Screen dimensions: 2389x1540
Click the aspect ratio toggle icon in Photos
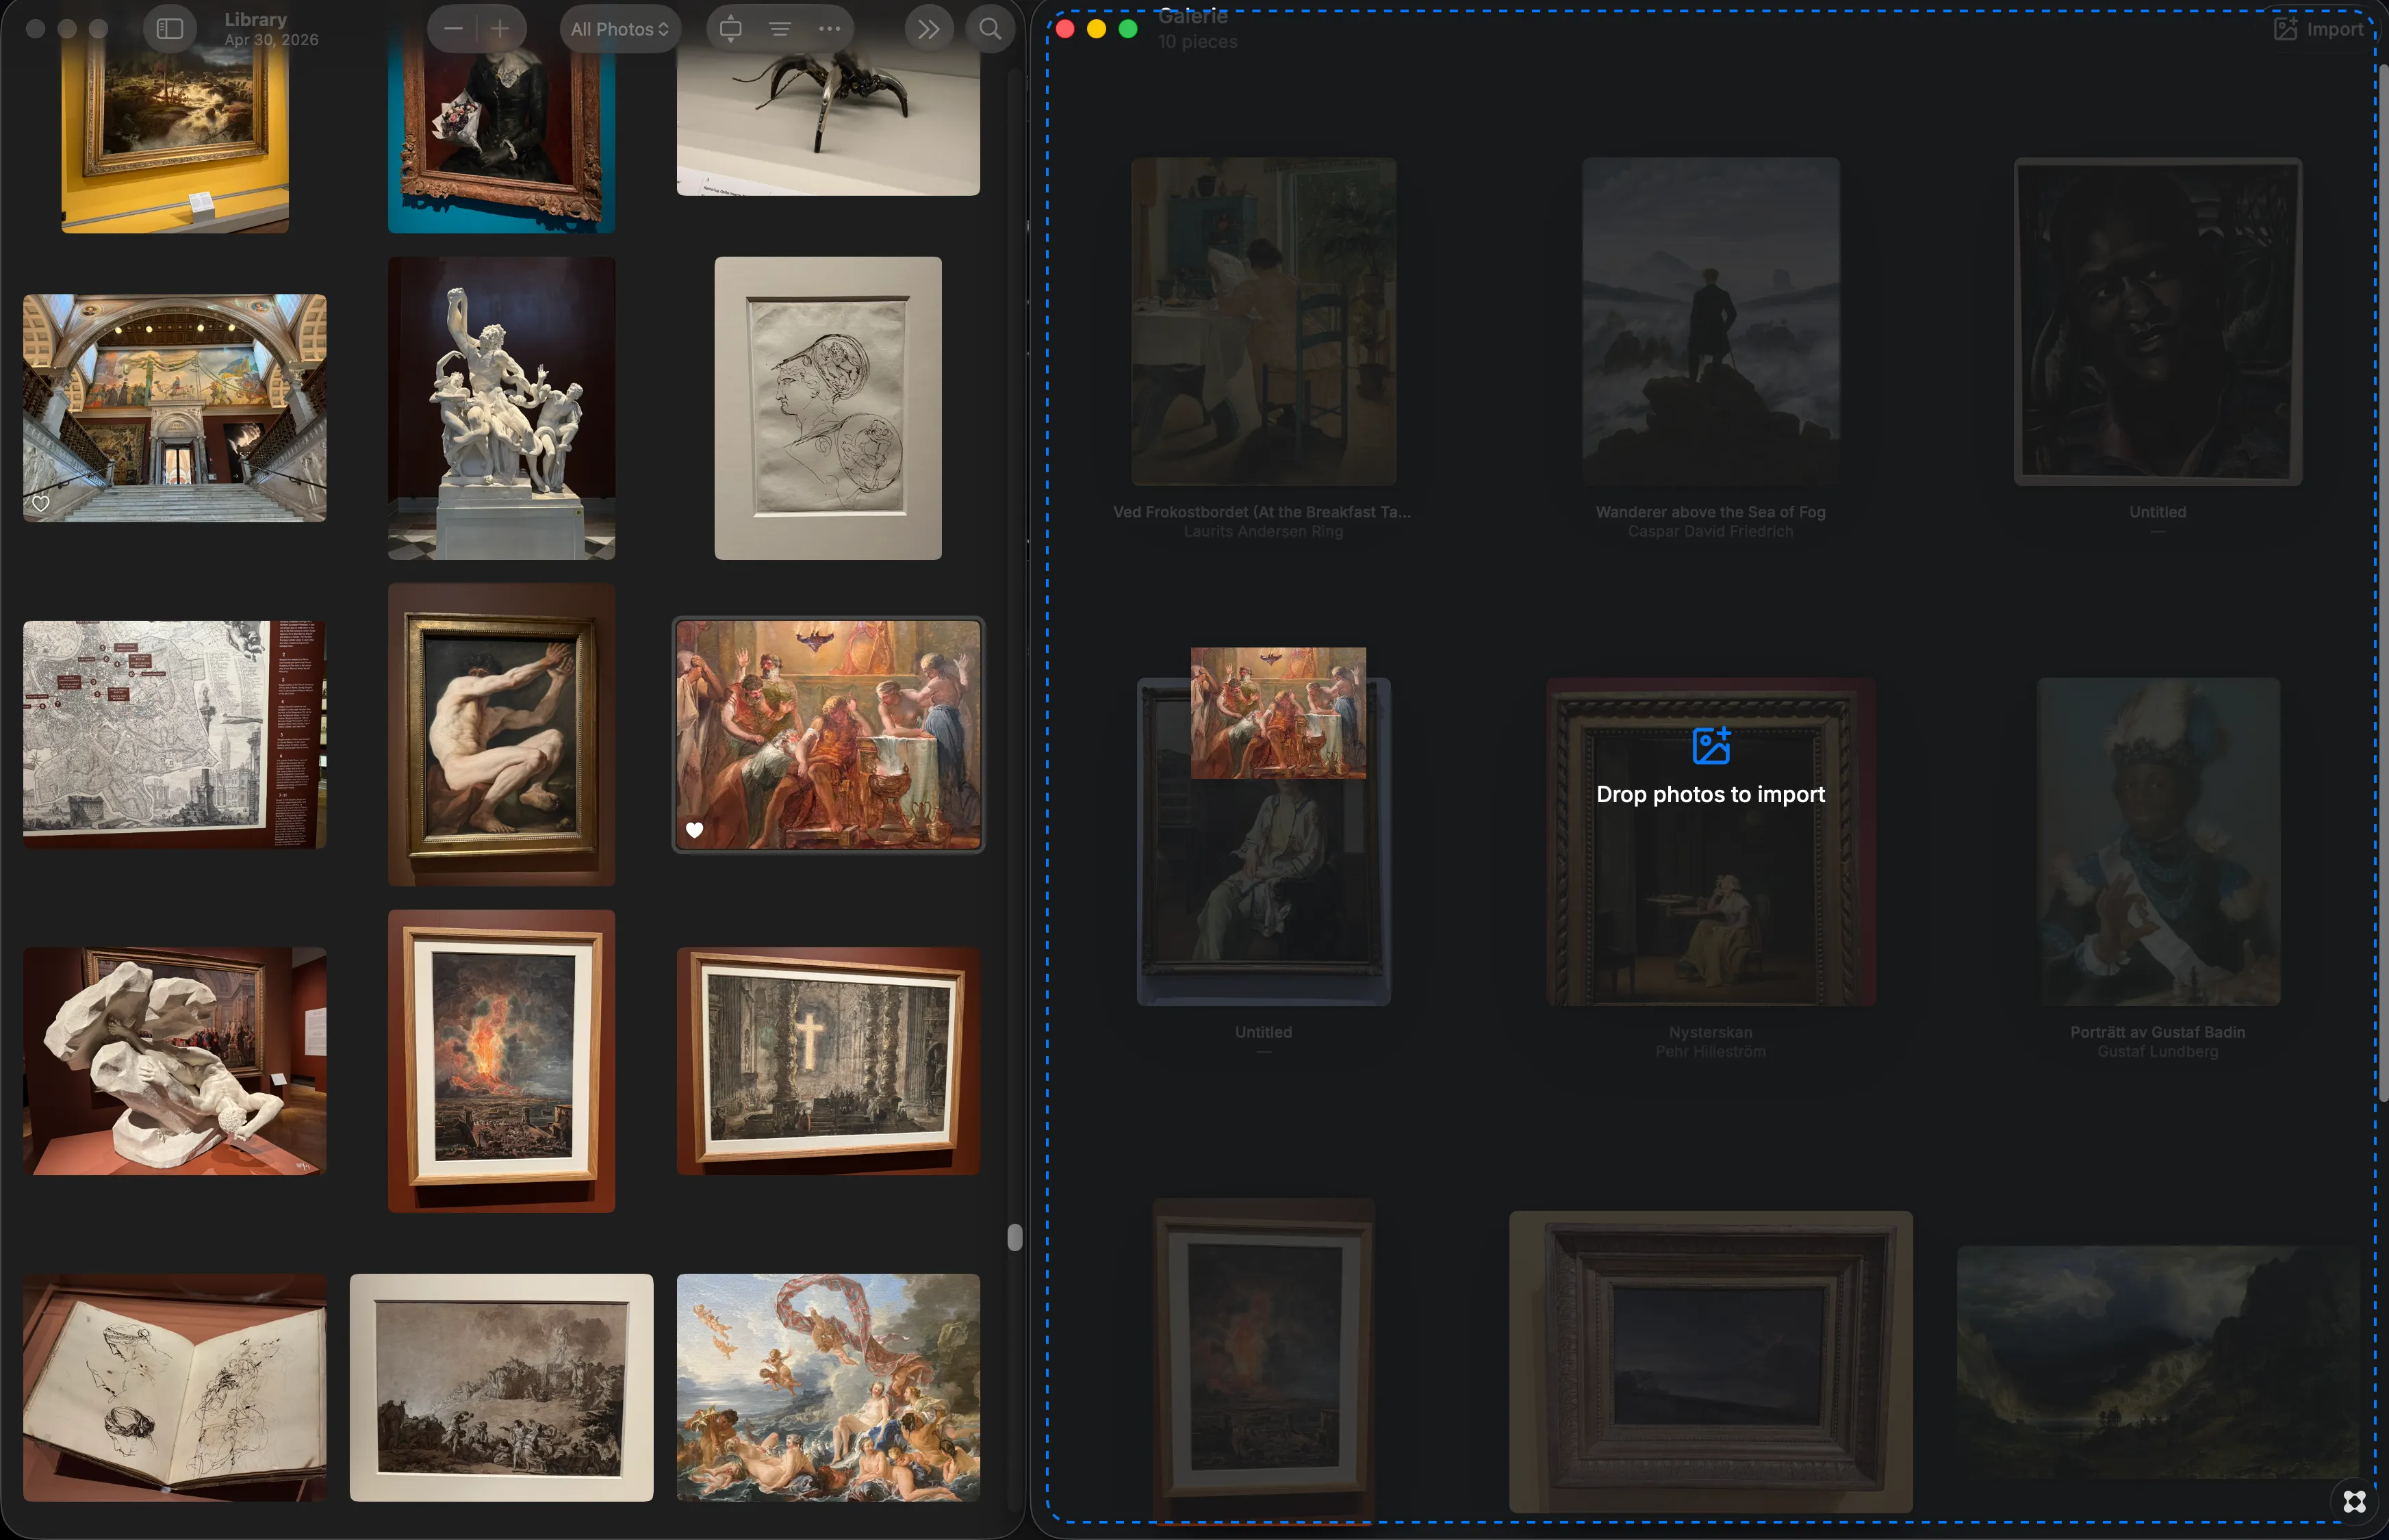tap(731, 29)
